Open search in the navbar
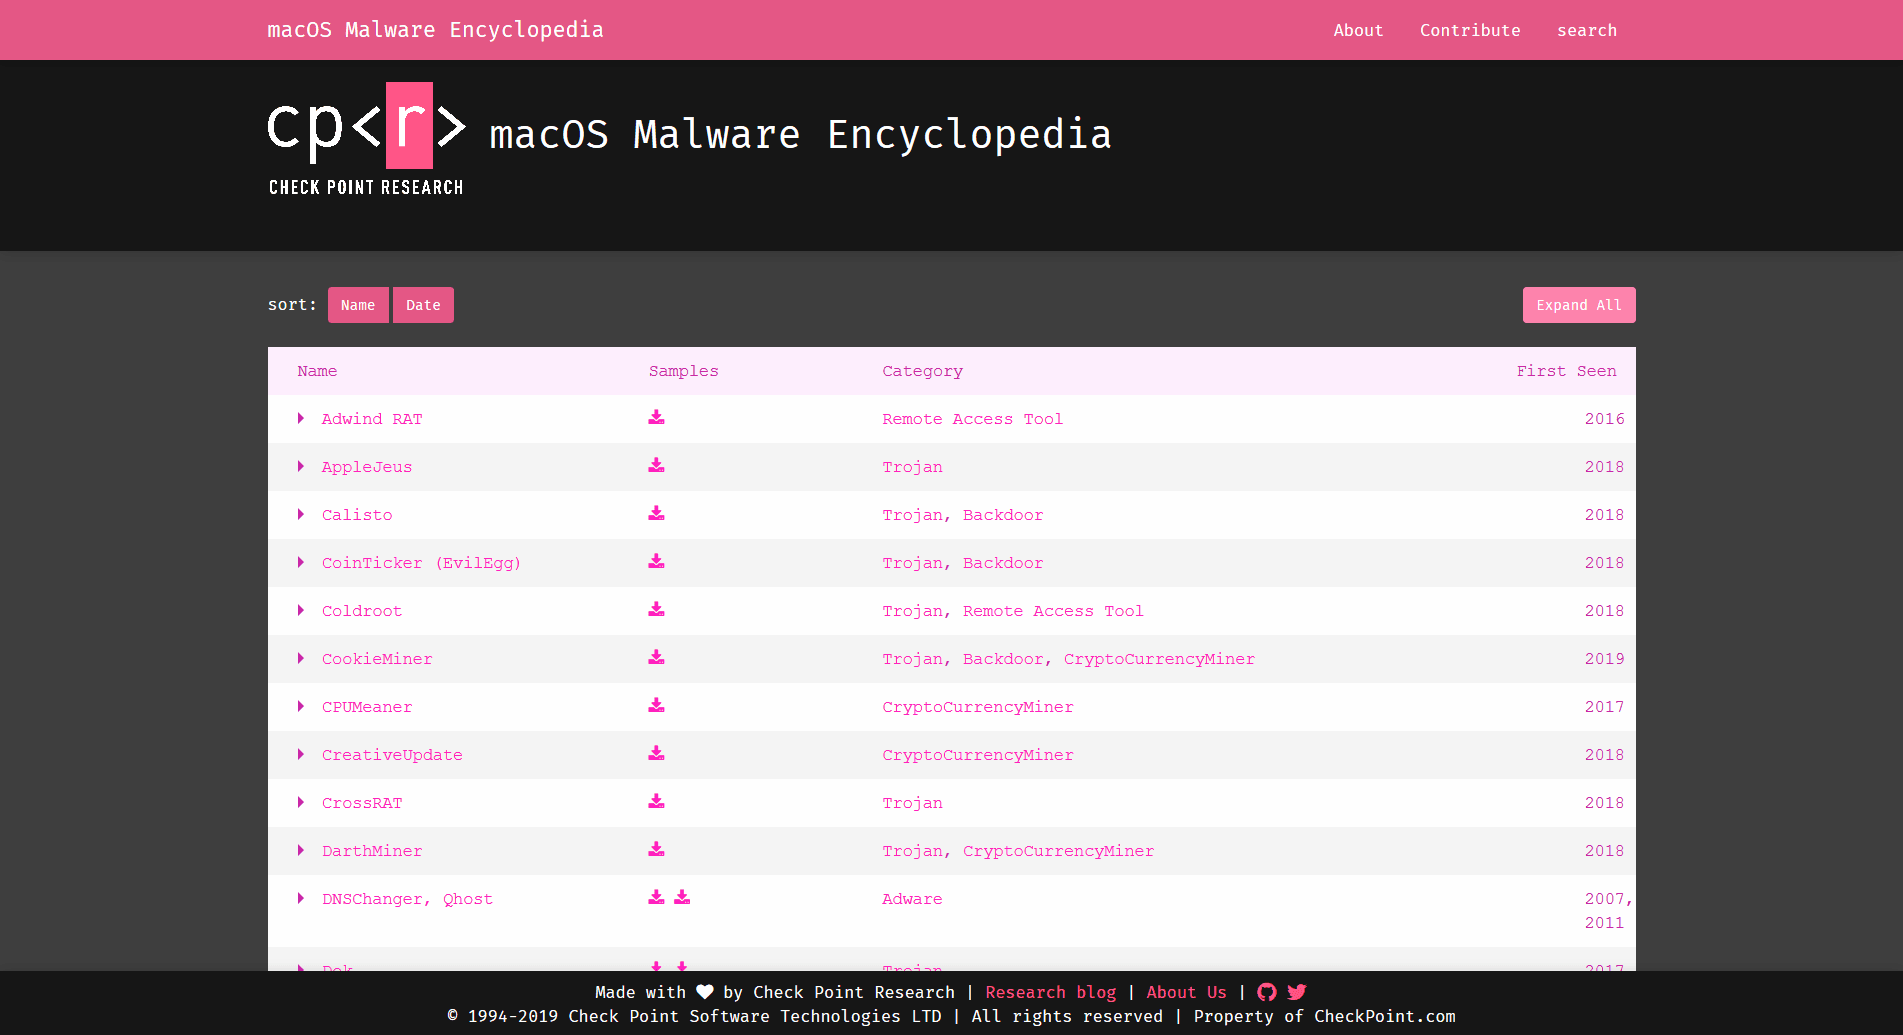Viewport: 1903px width, 1035px height. [x=1586, y=30]
